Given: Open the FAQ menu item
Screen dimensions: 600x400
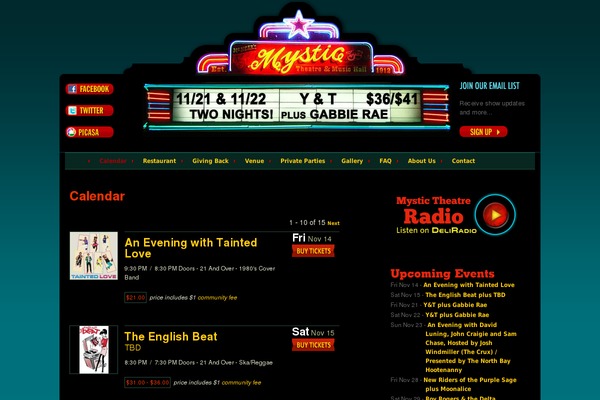Looking at the screenshot, I should 385,161.
